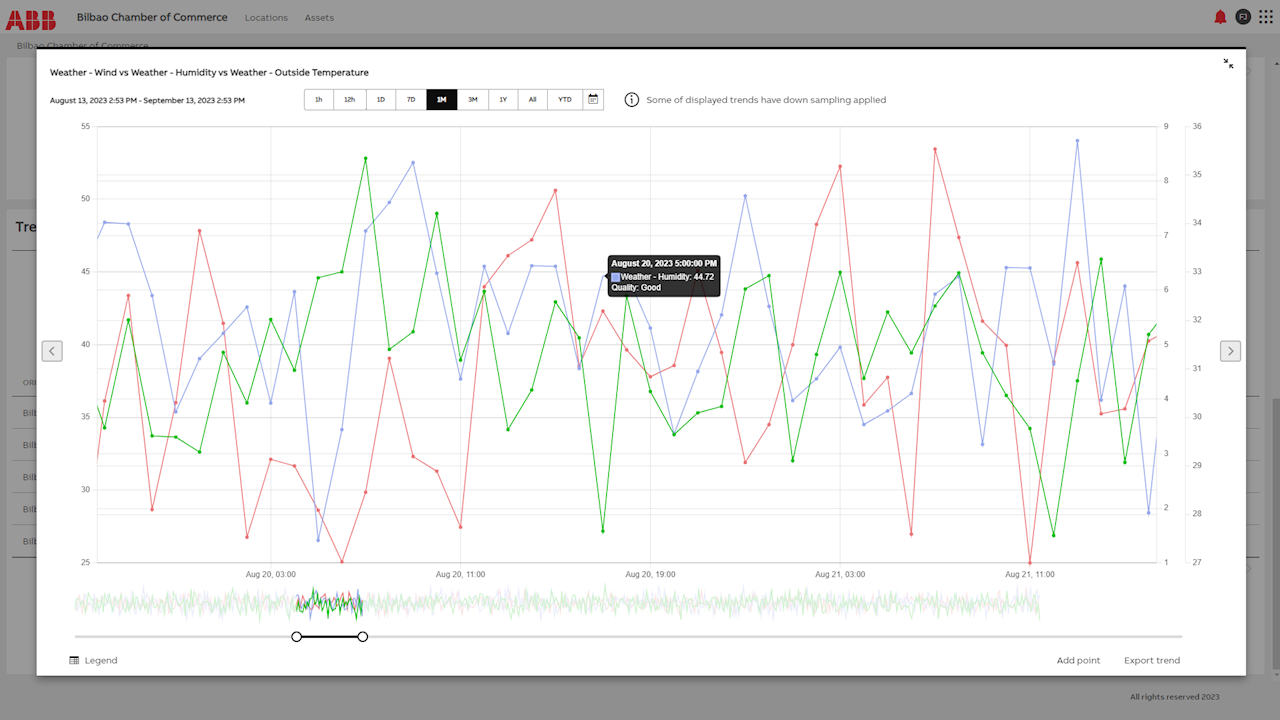Pan chart left with previous arrow

point(52,351)
